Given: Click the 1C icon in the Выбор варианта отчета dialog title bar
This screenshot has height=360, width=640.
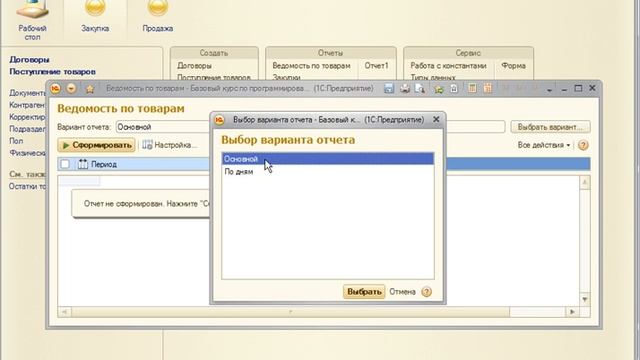Looking at the screenshot, I should click(x=220, y=120).
